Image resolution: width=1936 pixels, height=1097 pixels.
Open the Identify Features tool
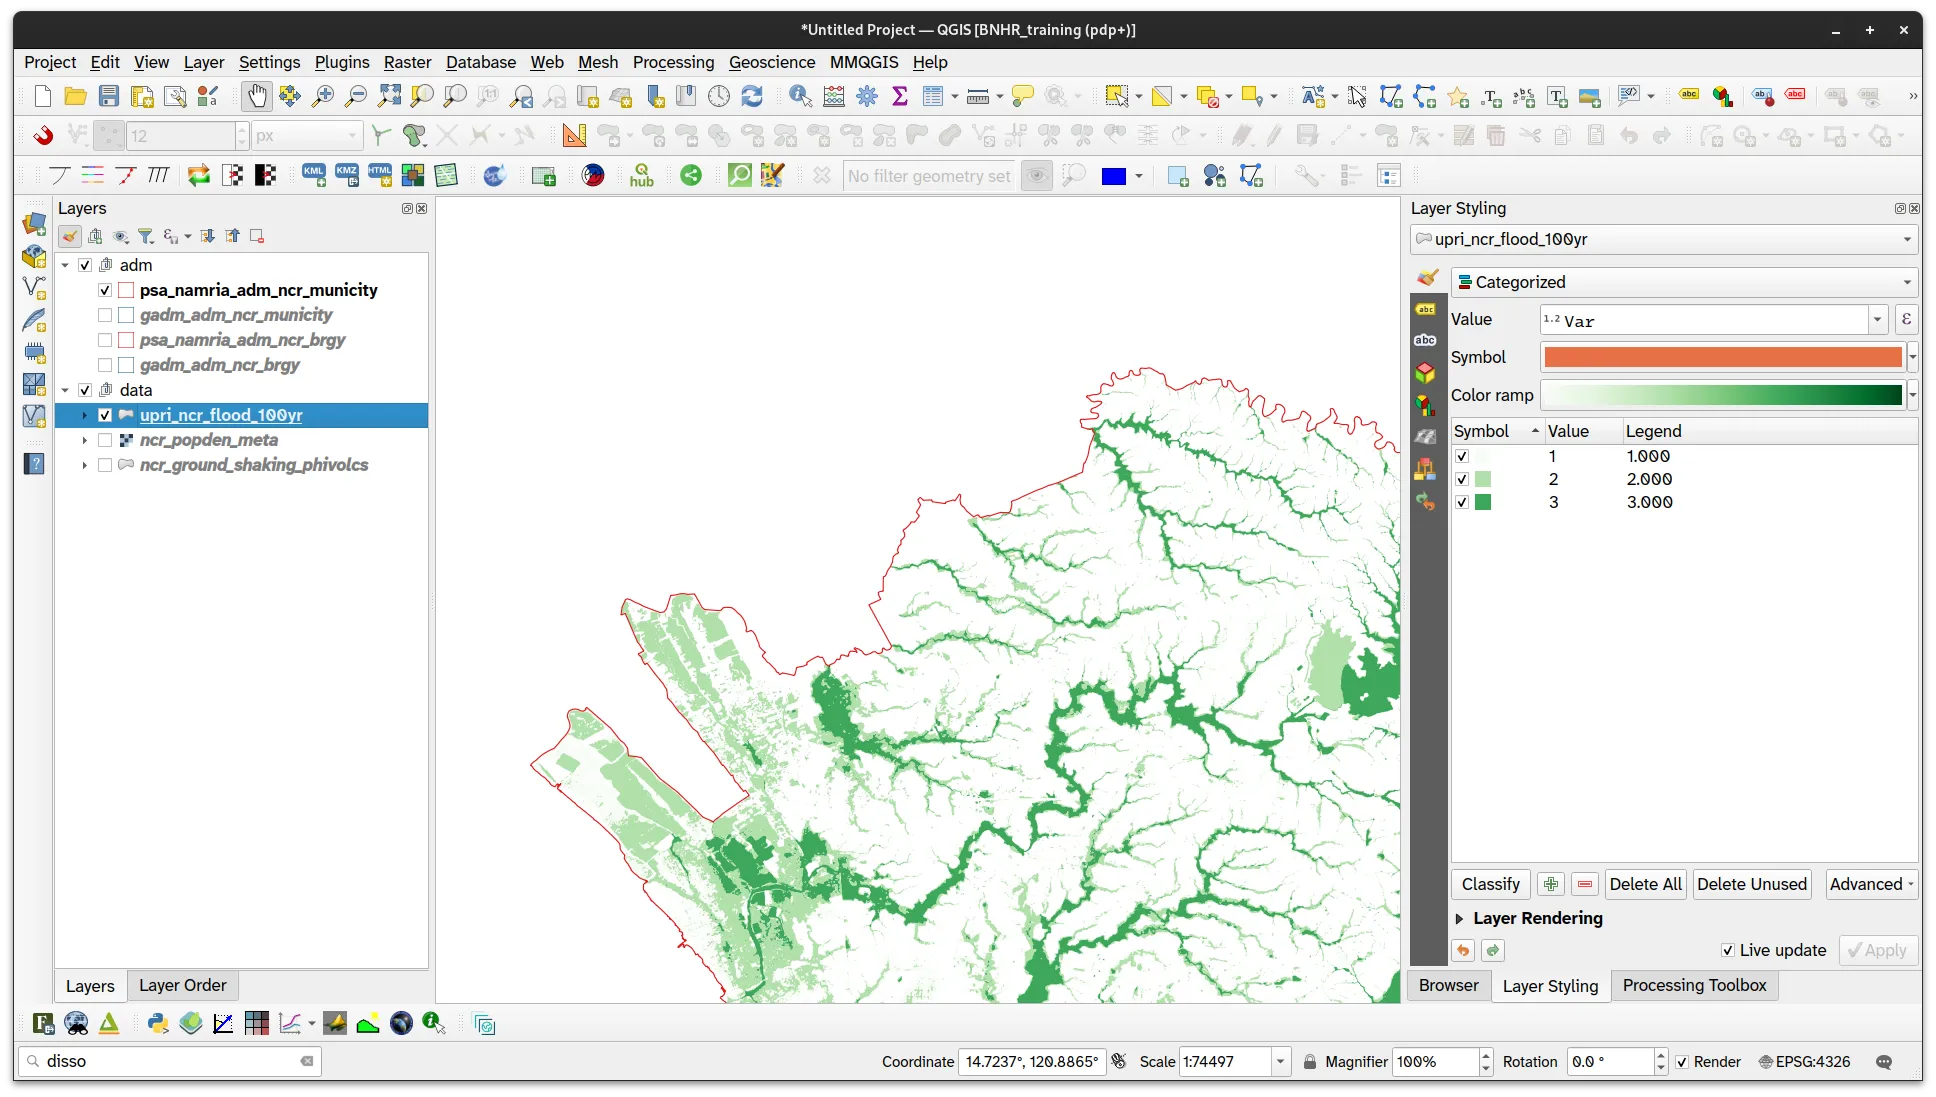(800, 96)
